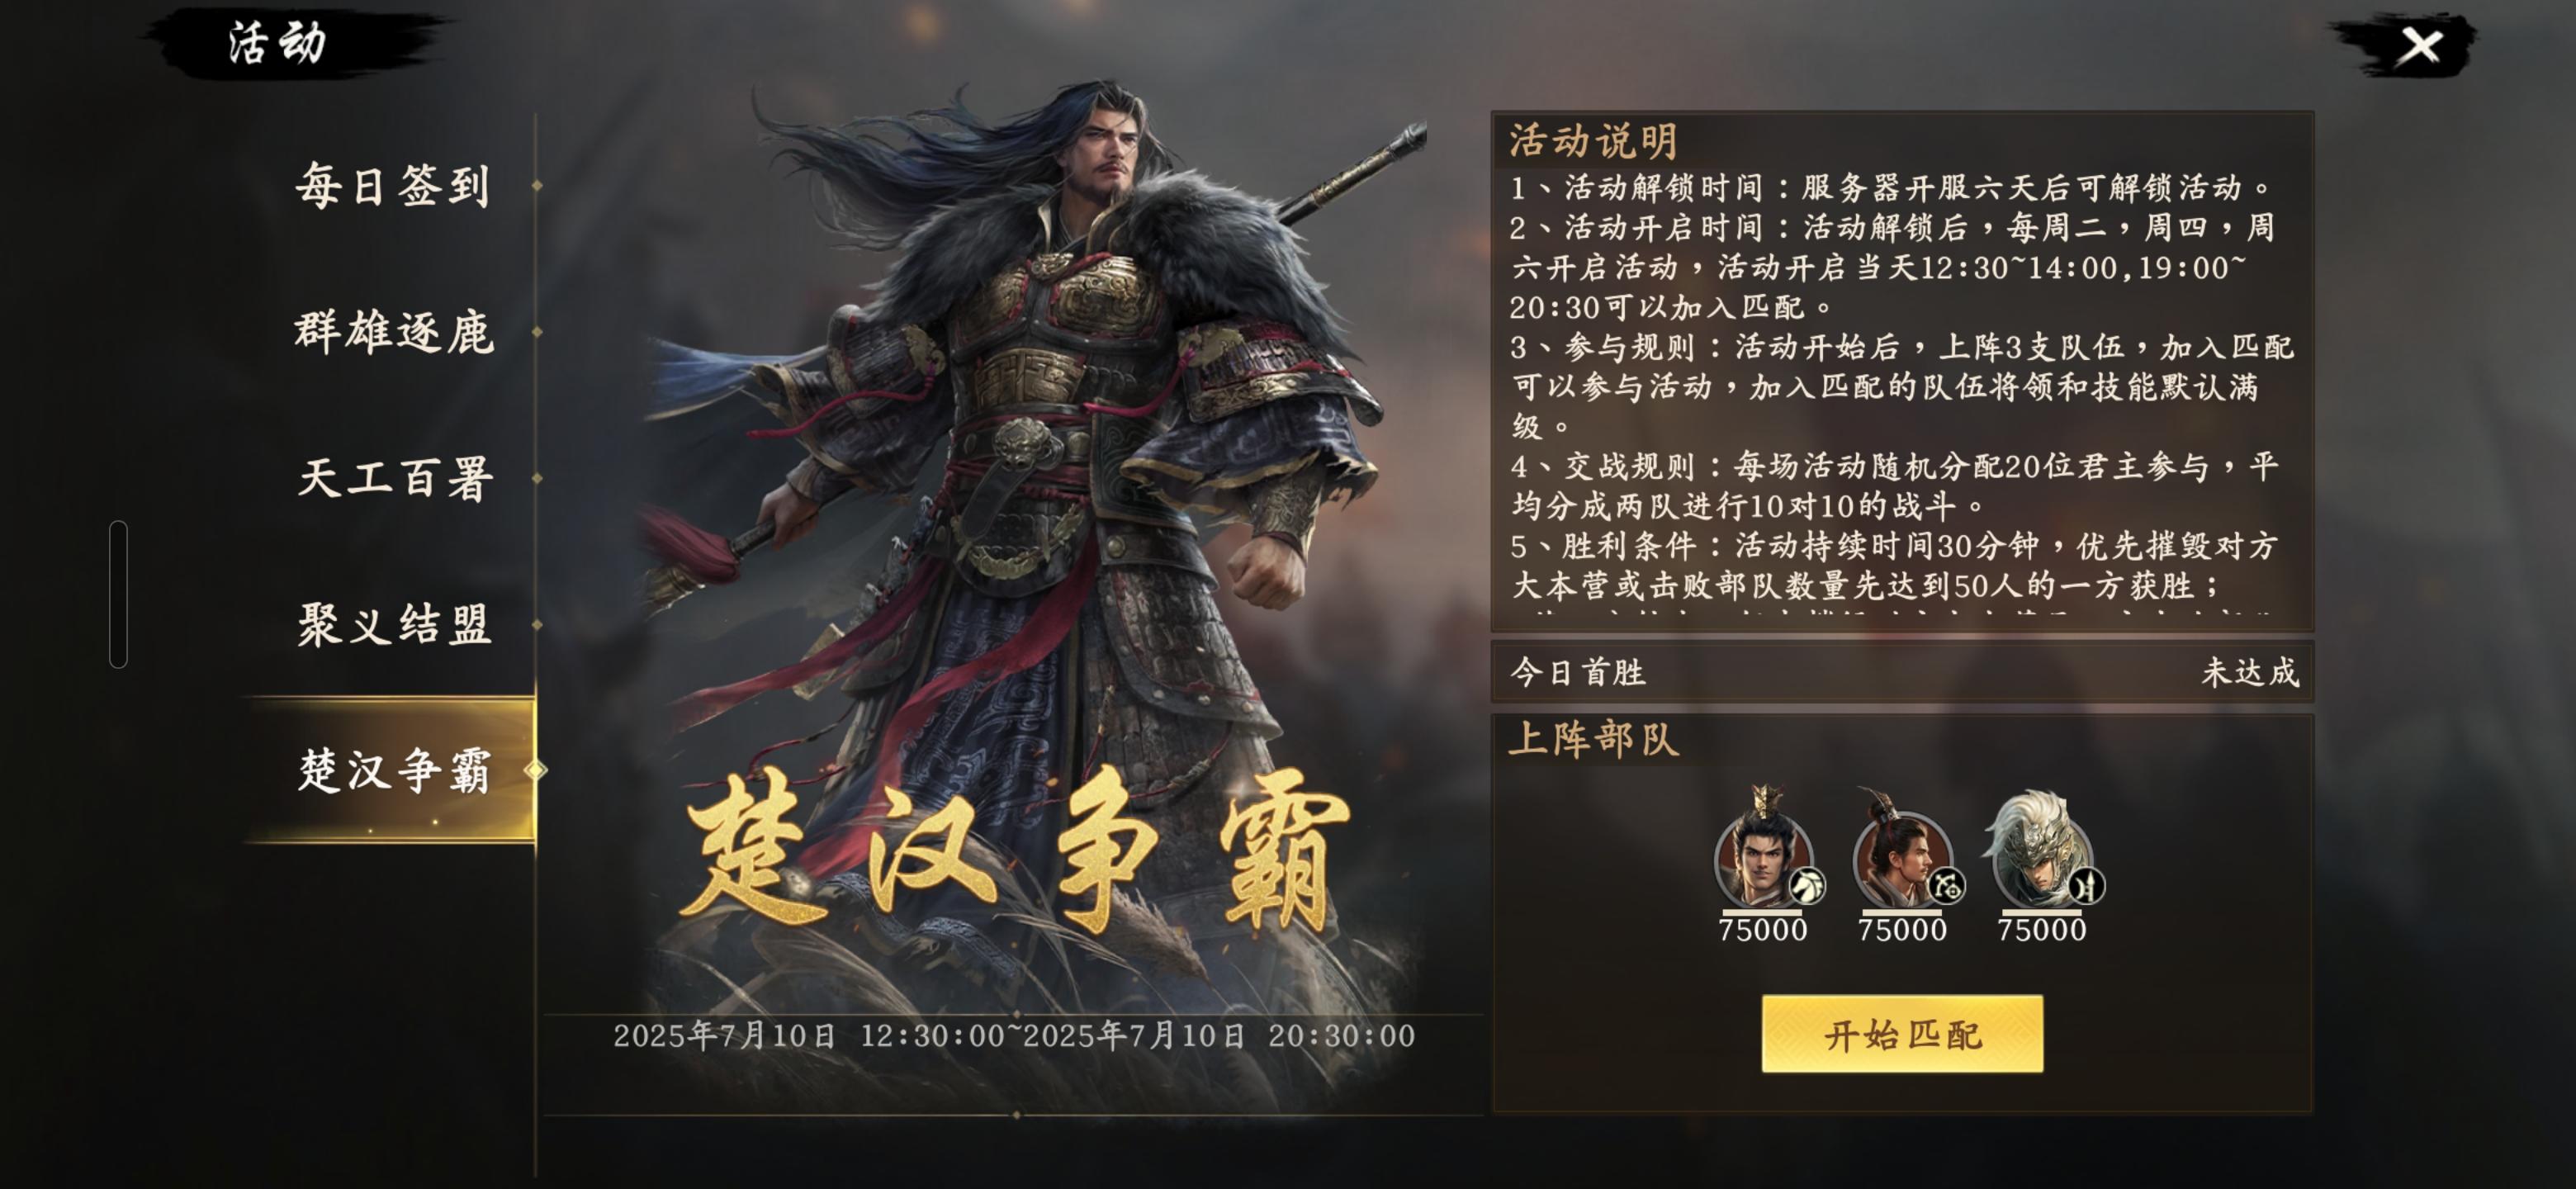Click the event date range text
Image resolution: width=2576 pixels, height=1189 pixels.
[1014, 1036]
